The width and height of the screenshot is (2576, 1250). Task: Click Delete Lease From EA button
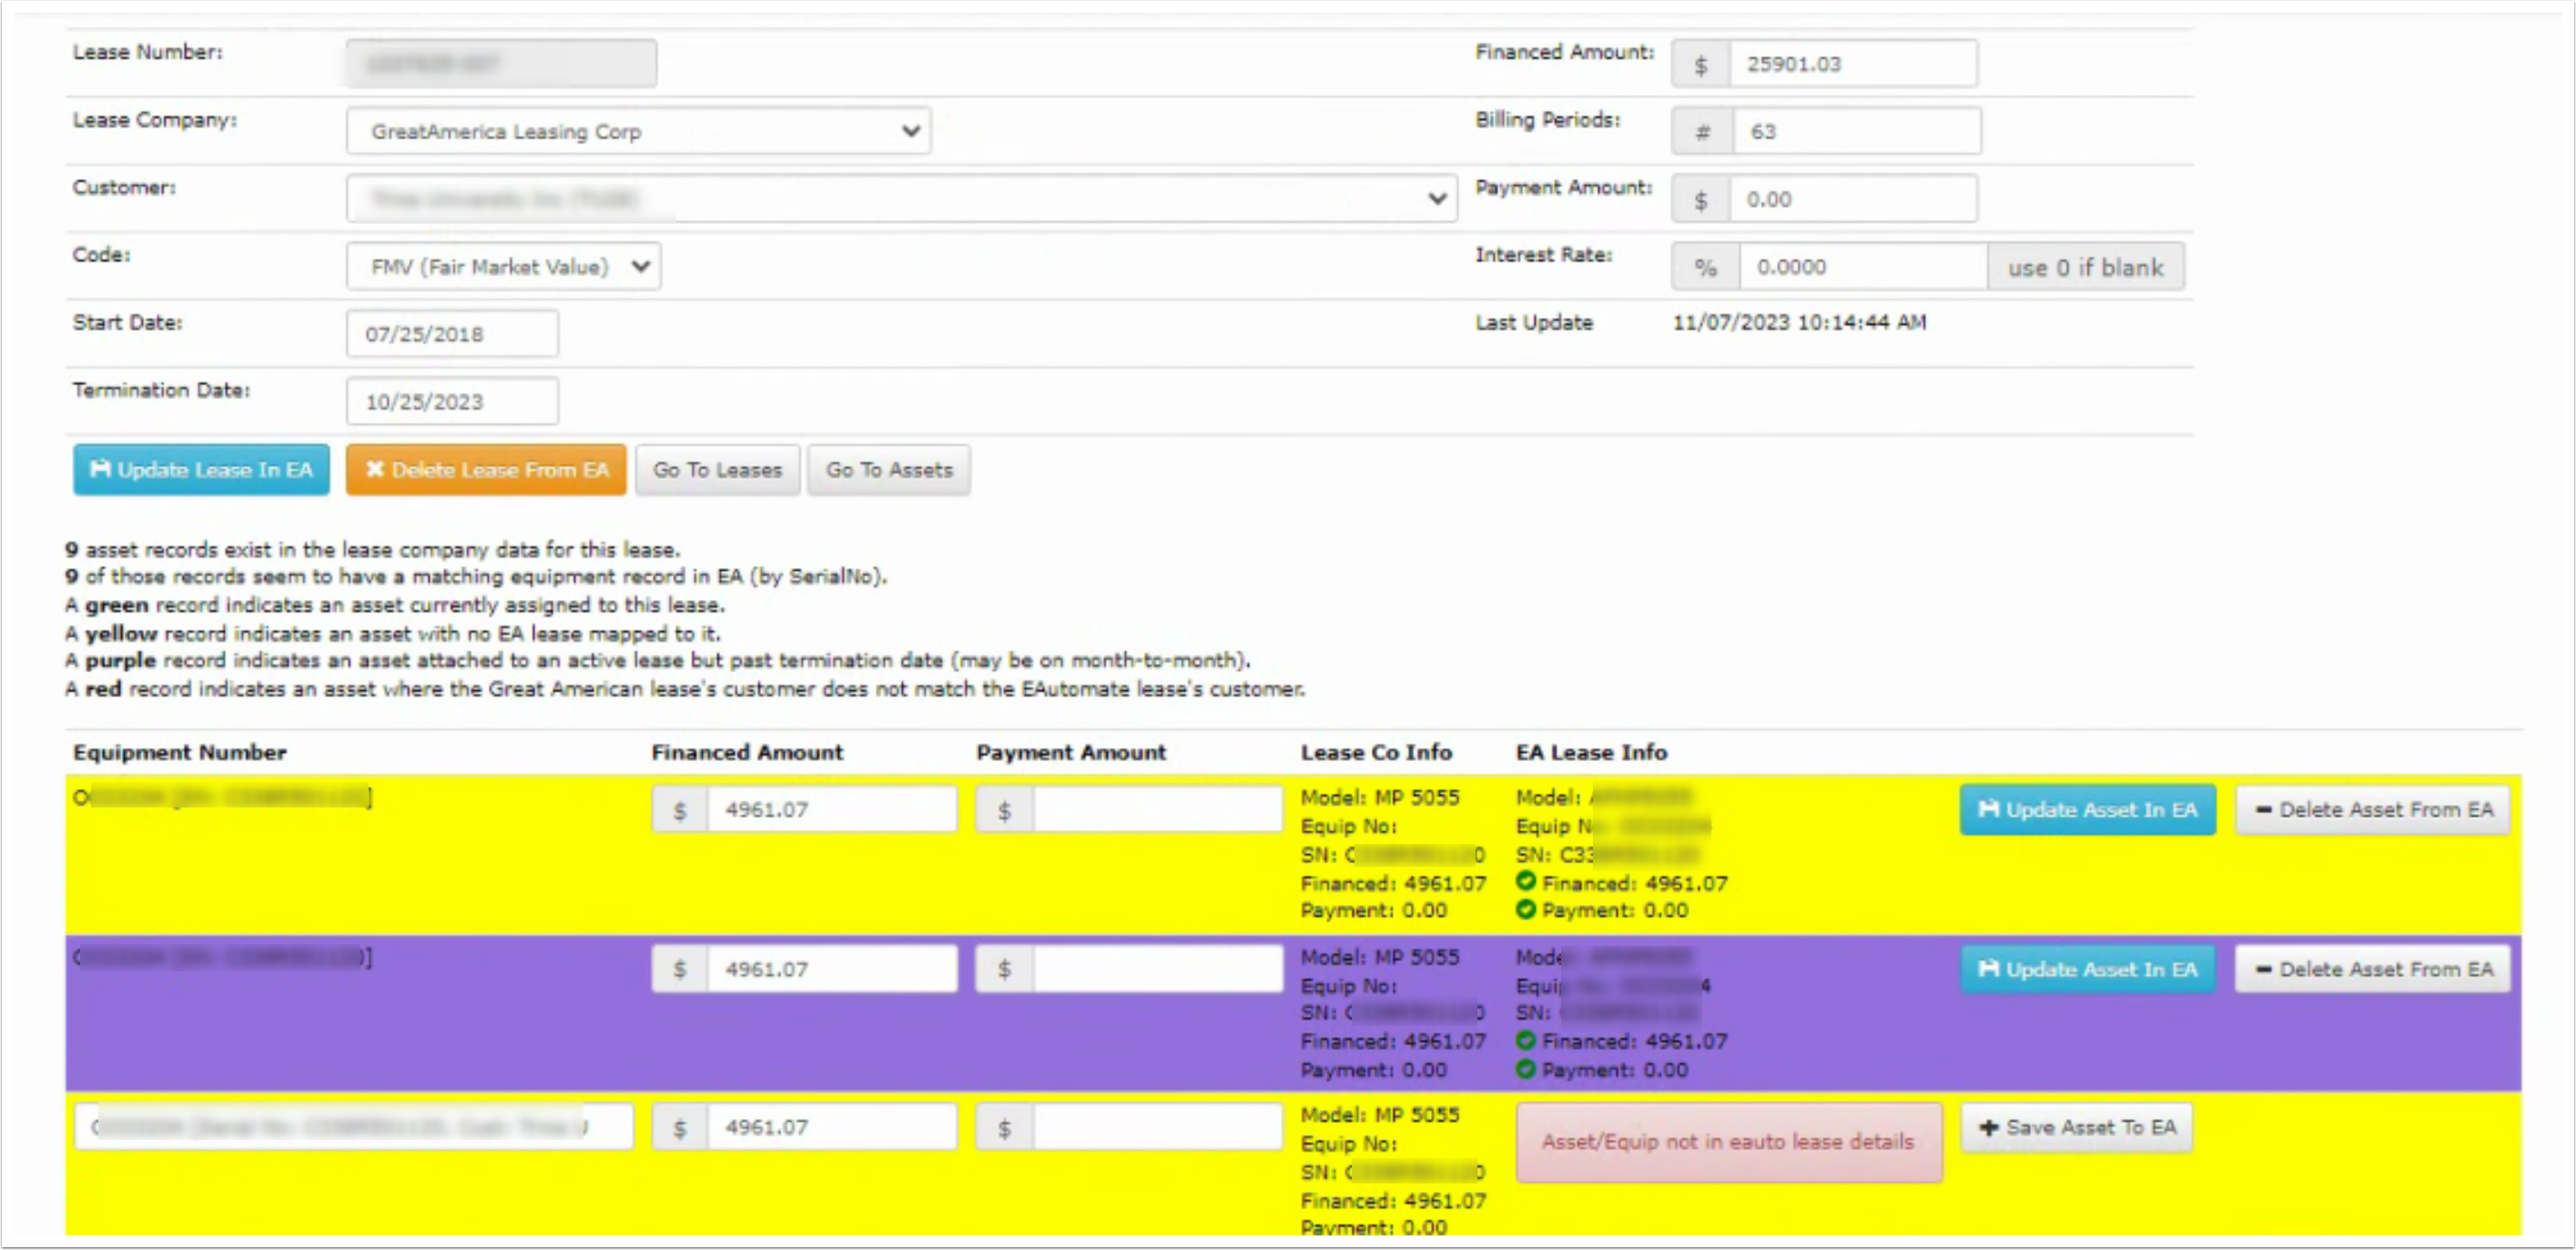[x=486, y=470]
